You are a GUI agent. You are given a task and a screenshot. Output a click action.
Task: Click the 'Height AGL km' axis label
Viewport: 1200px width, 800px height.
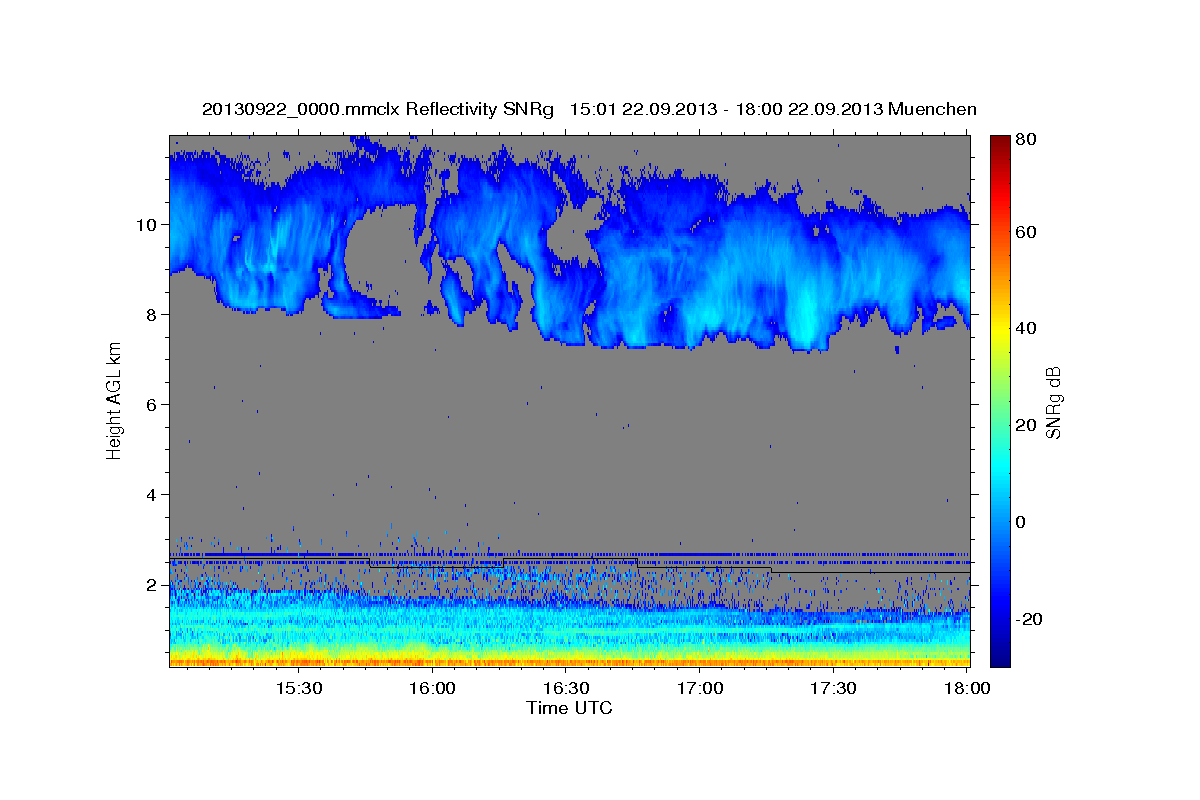[x=115, y=399]
